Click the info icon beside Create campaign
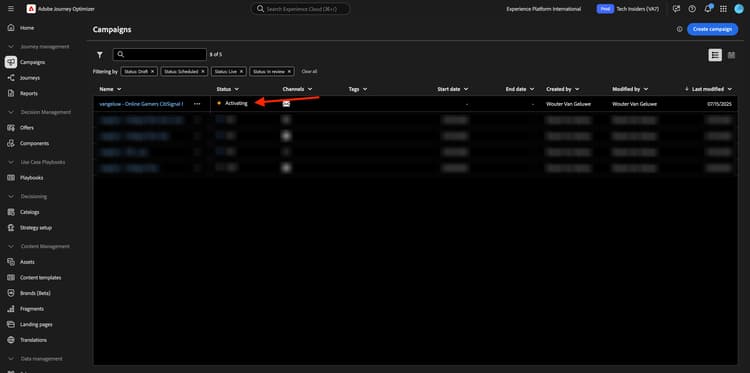The width and height of the screenshot is (750, 373). pos(679,29)
